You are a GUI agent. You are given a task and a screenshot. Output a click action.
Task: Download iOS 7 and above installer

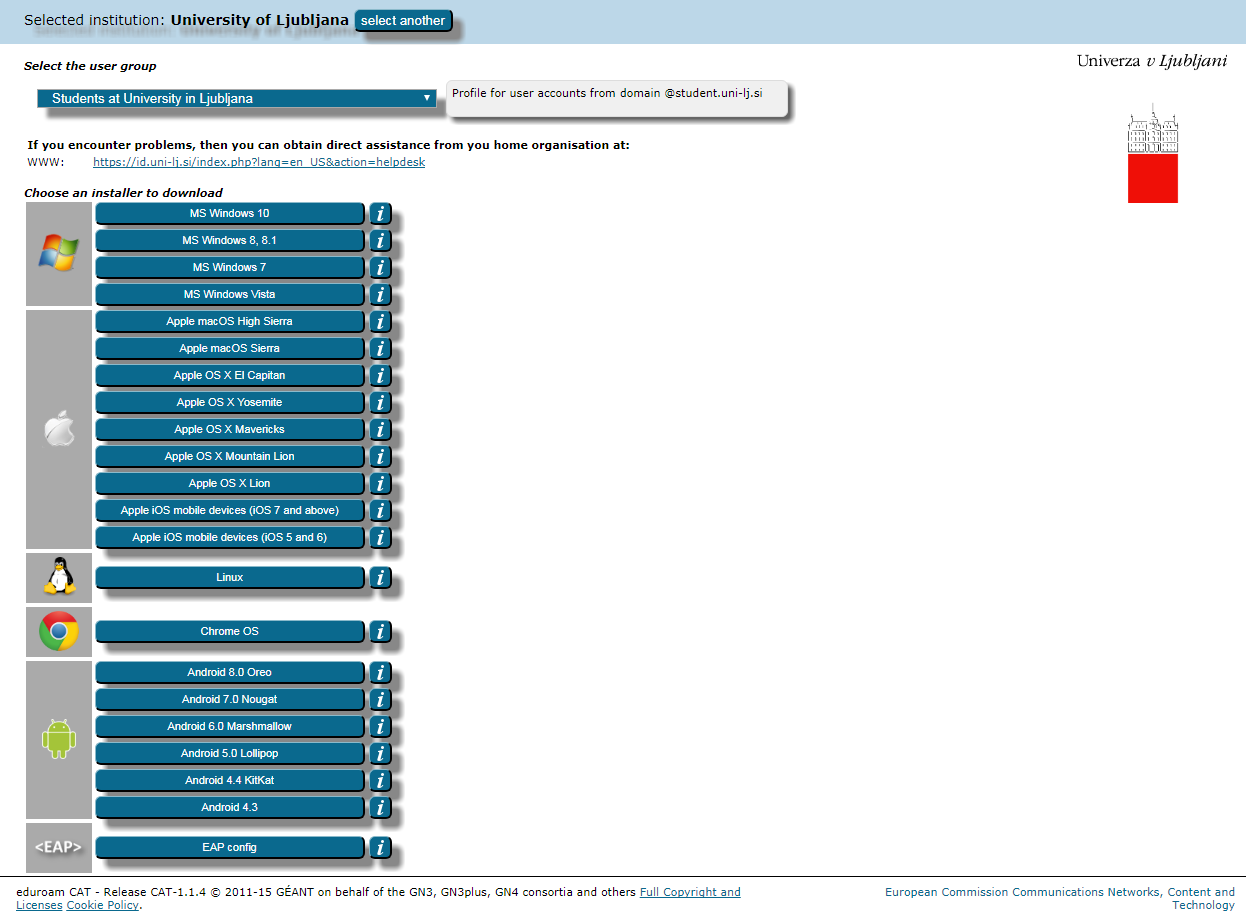(x=230, y=511)
